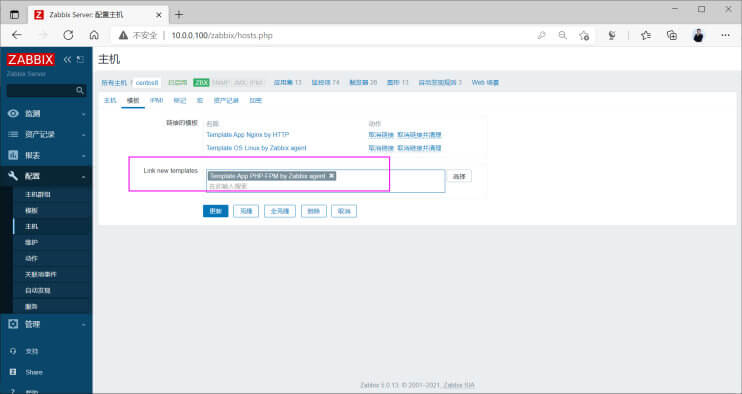Switch to the 加密 tab
742x394 pixels.
(256, 100)
